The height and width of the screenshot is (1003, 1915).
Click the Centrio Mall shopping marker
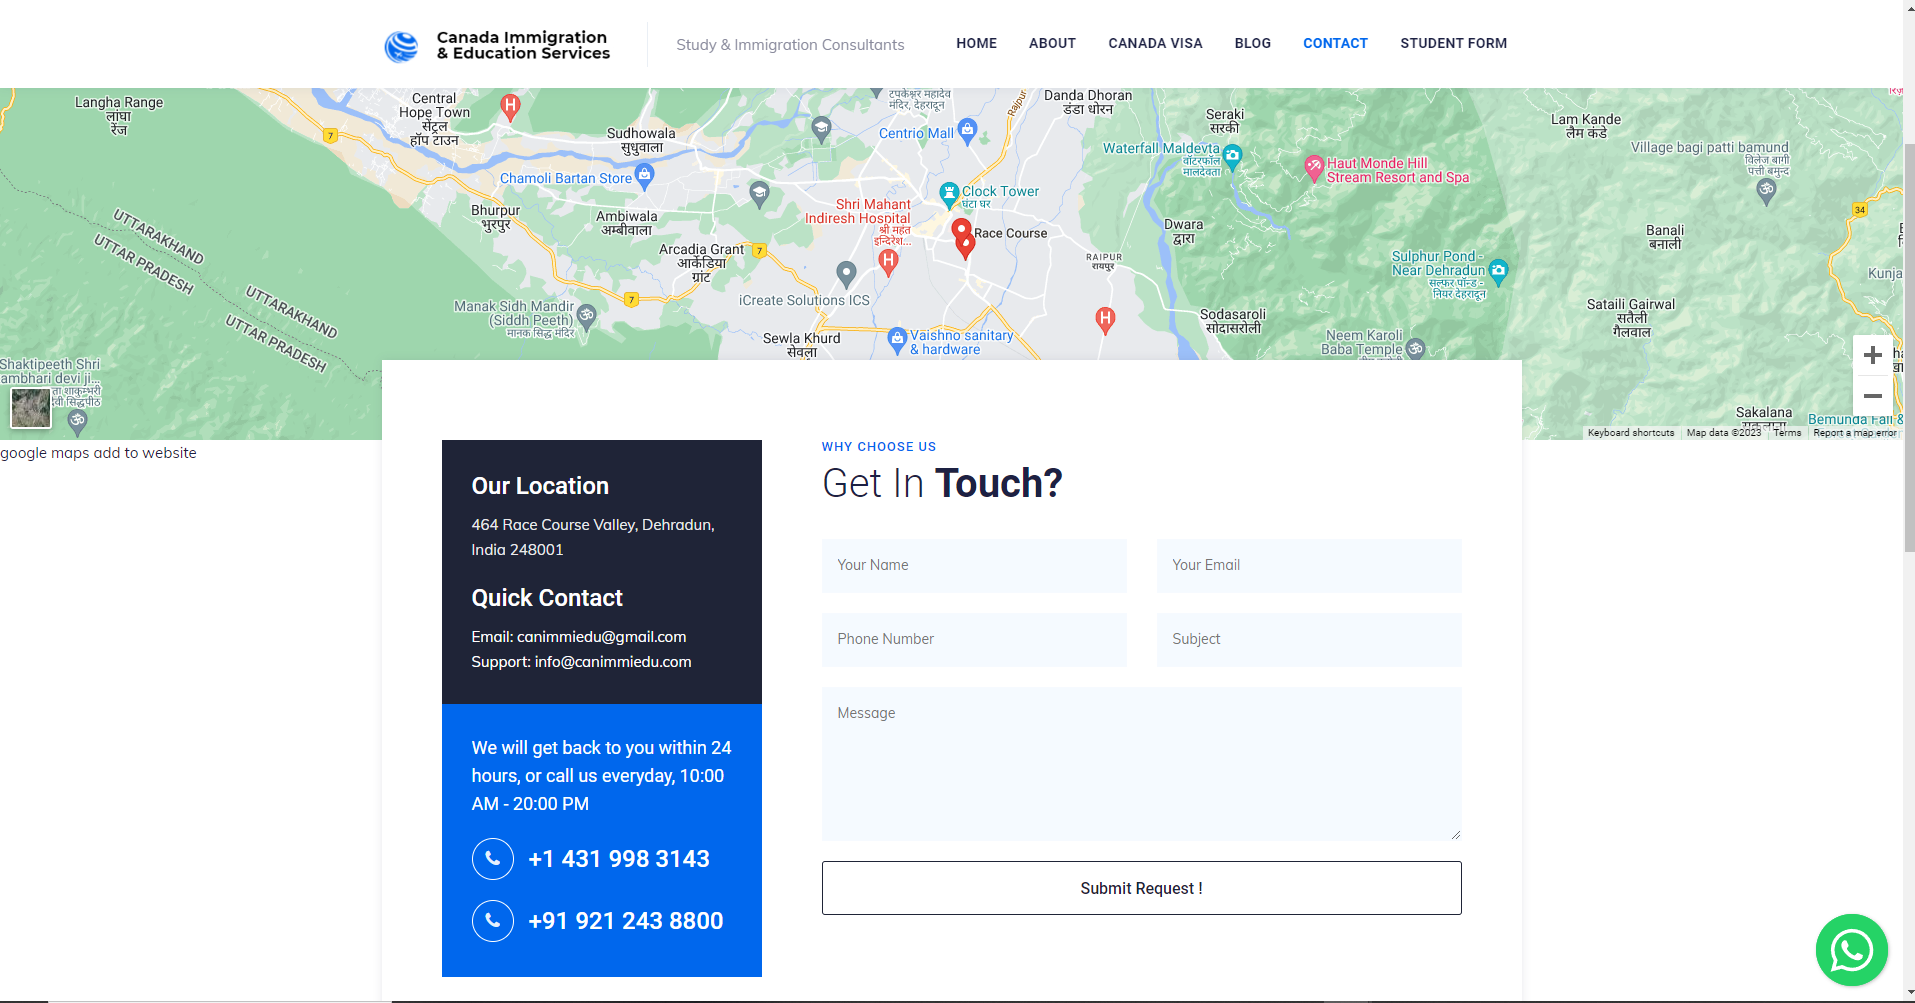pyautogui.click(x=967, y=129)
